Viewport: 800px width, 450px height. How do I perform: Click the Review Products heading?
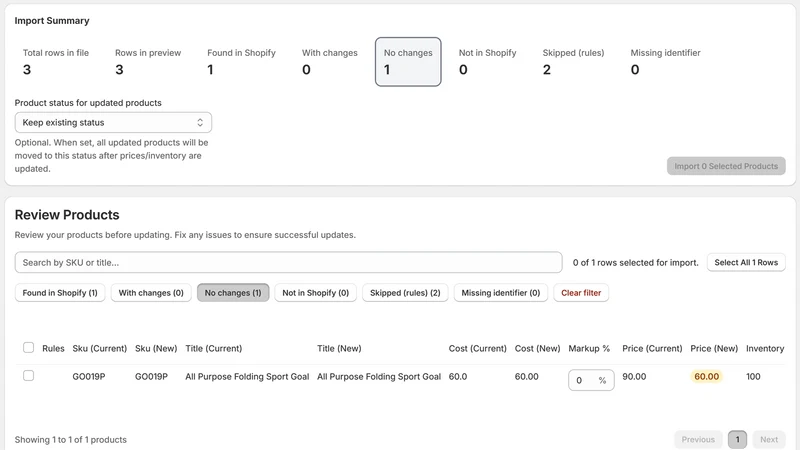coord(67,215)
